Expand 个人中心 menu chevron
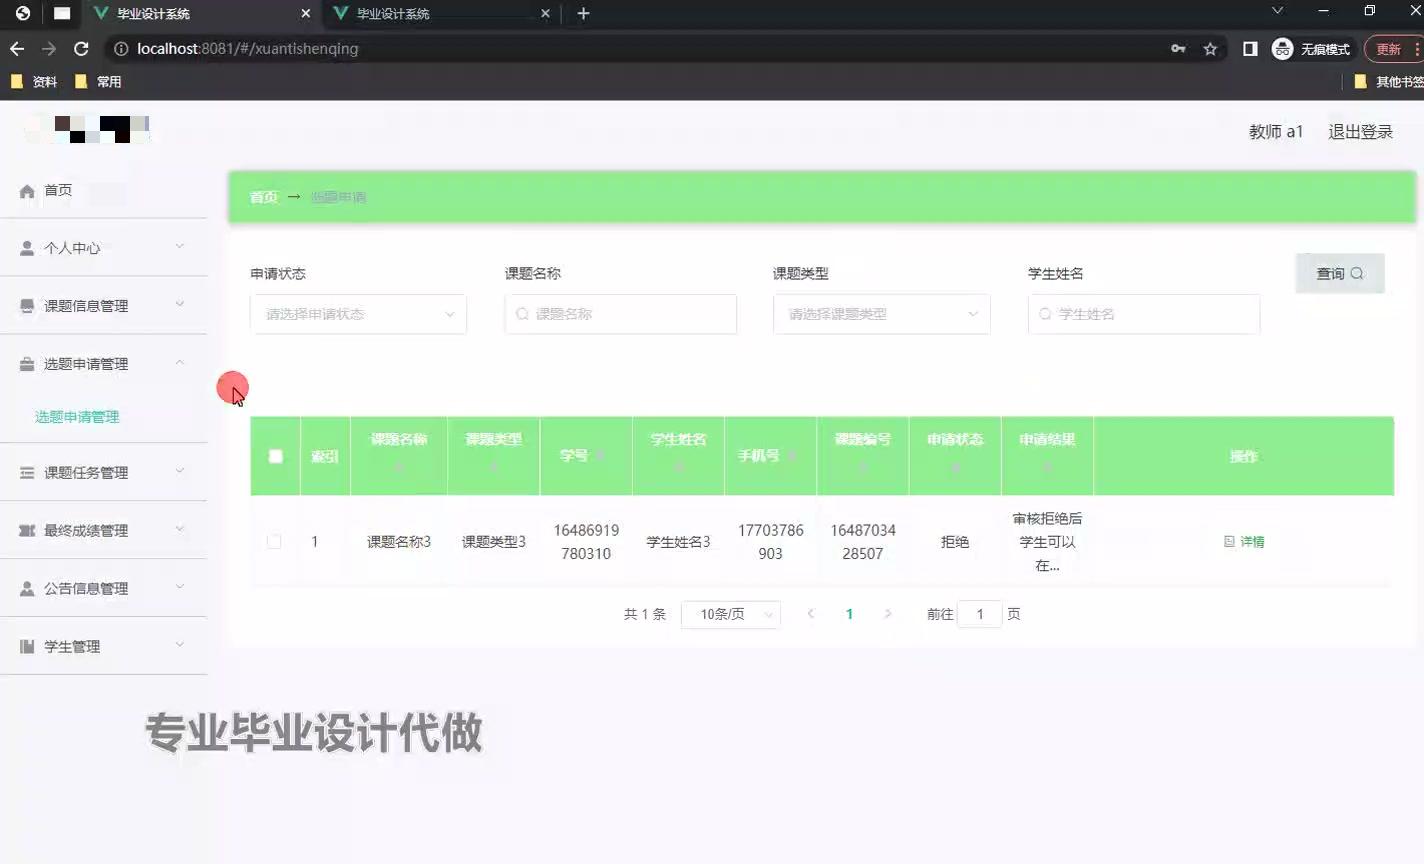Image resolution: width=1424 pixels, height=864 pixels. tap(180, 246)
